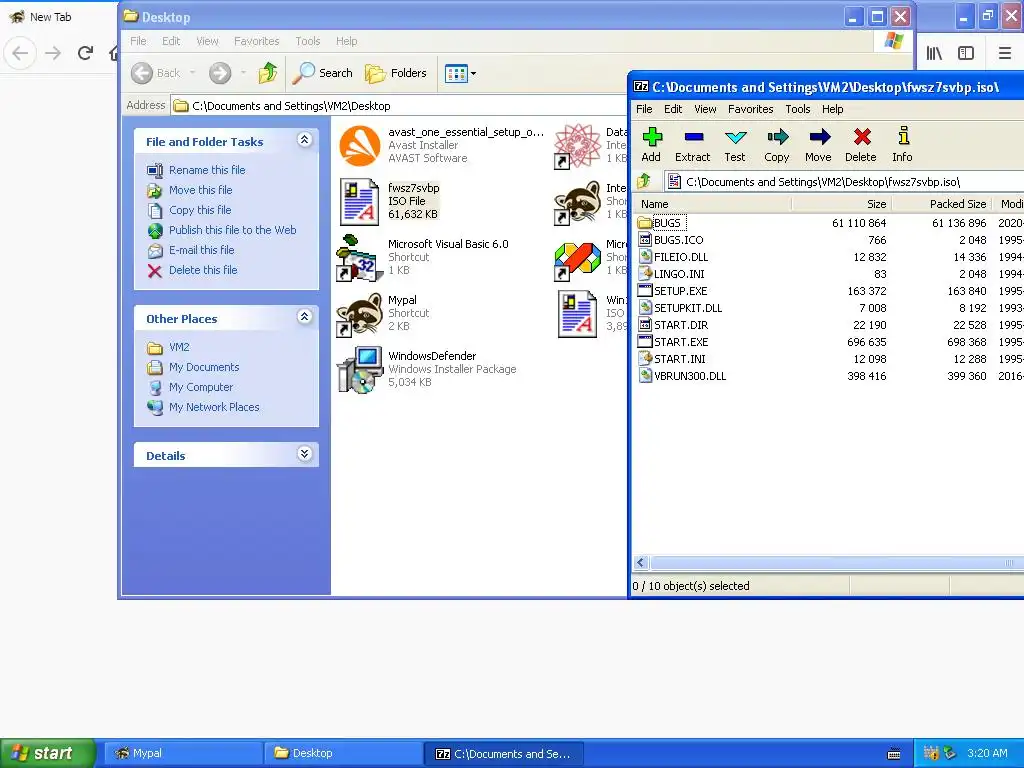
Task: Switch to Desktop taskbar button
Action: [x=343, y=753]
